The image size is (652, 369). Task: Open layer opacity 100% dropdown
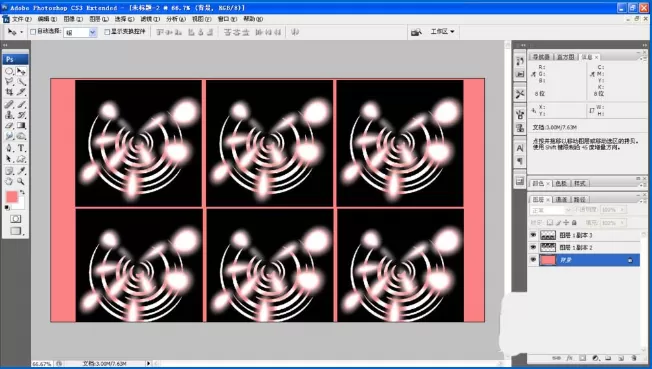click(622, 210)
